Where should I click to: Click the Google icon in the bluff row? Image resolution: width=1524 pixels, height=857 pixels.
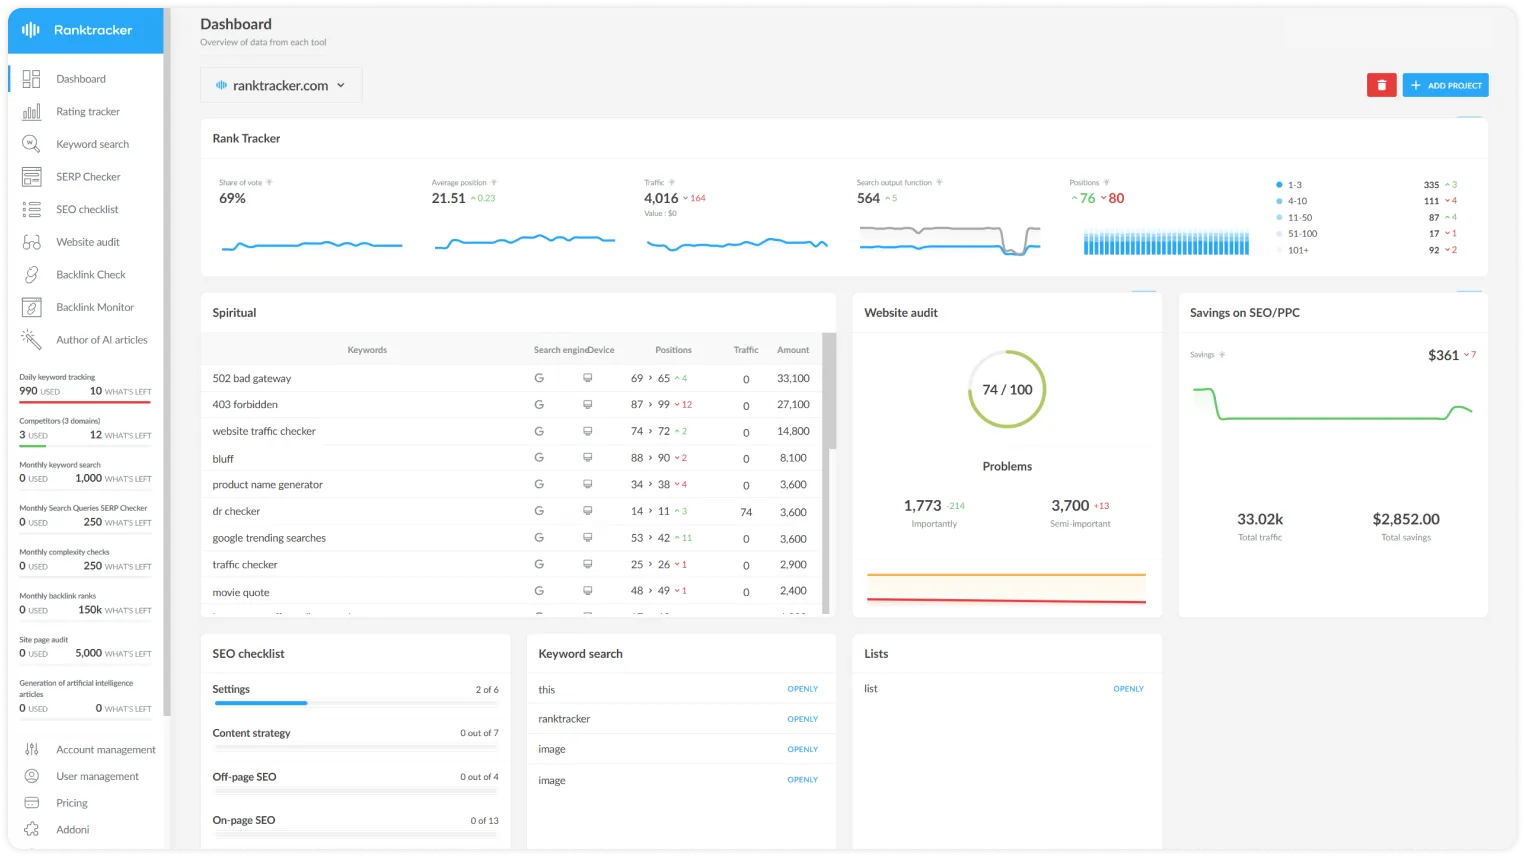[x=539, y=458]
